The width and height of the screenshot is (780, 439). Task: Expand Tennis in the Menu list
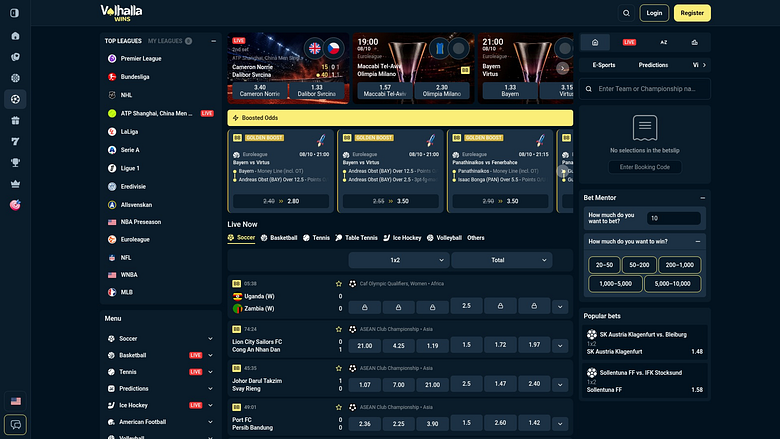pos(210,372)
